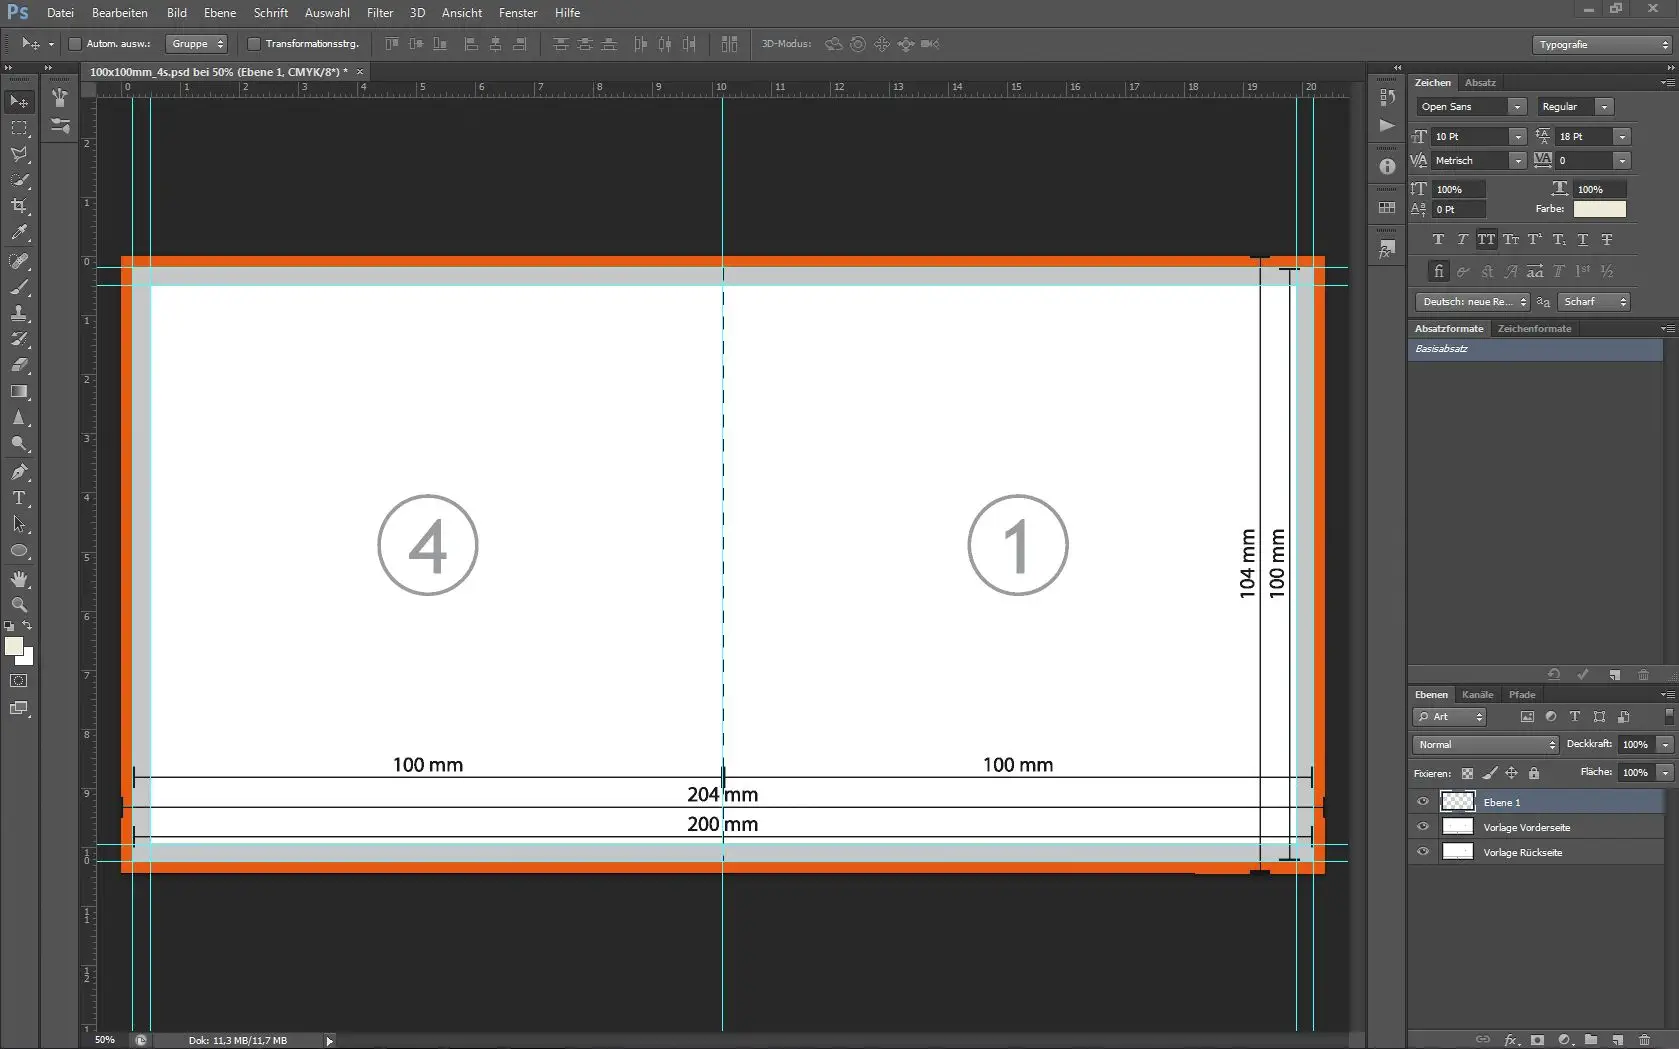Select the Move tool
Screen dimensions: 1679x1049
tap(19, 101)
